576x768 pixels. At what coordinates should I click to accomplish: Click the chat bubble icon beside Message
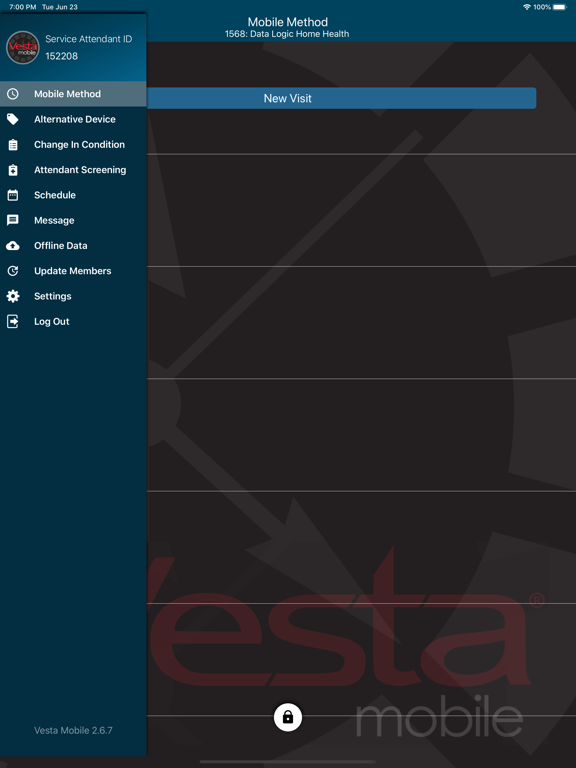click(13, 220)
